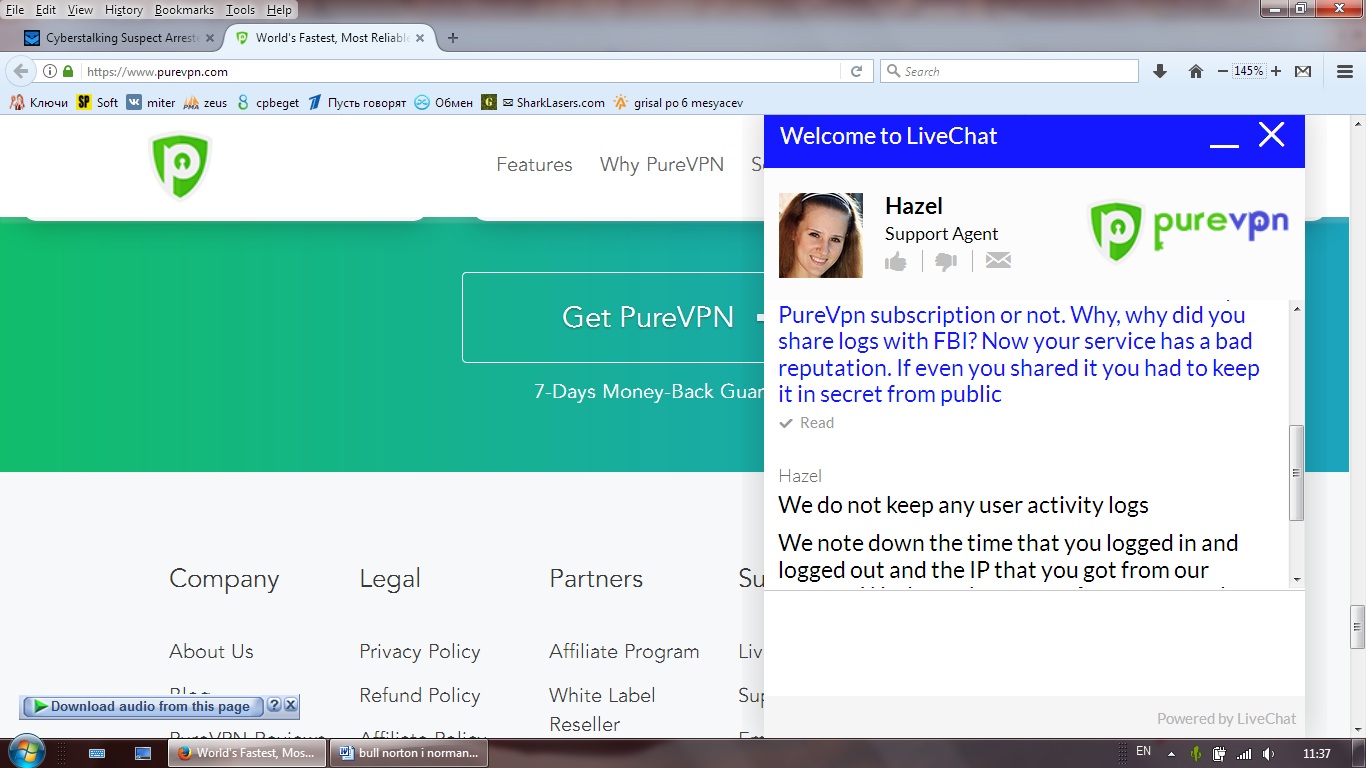Click the PureVPN shield logo in site header
This screenshot has width=1366, height=768.
[x=180, y=166]
